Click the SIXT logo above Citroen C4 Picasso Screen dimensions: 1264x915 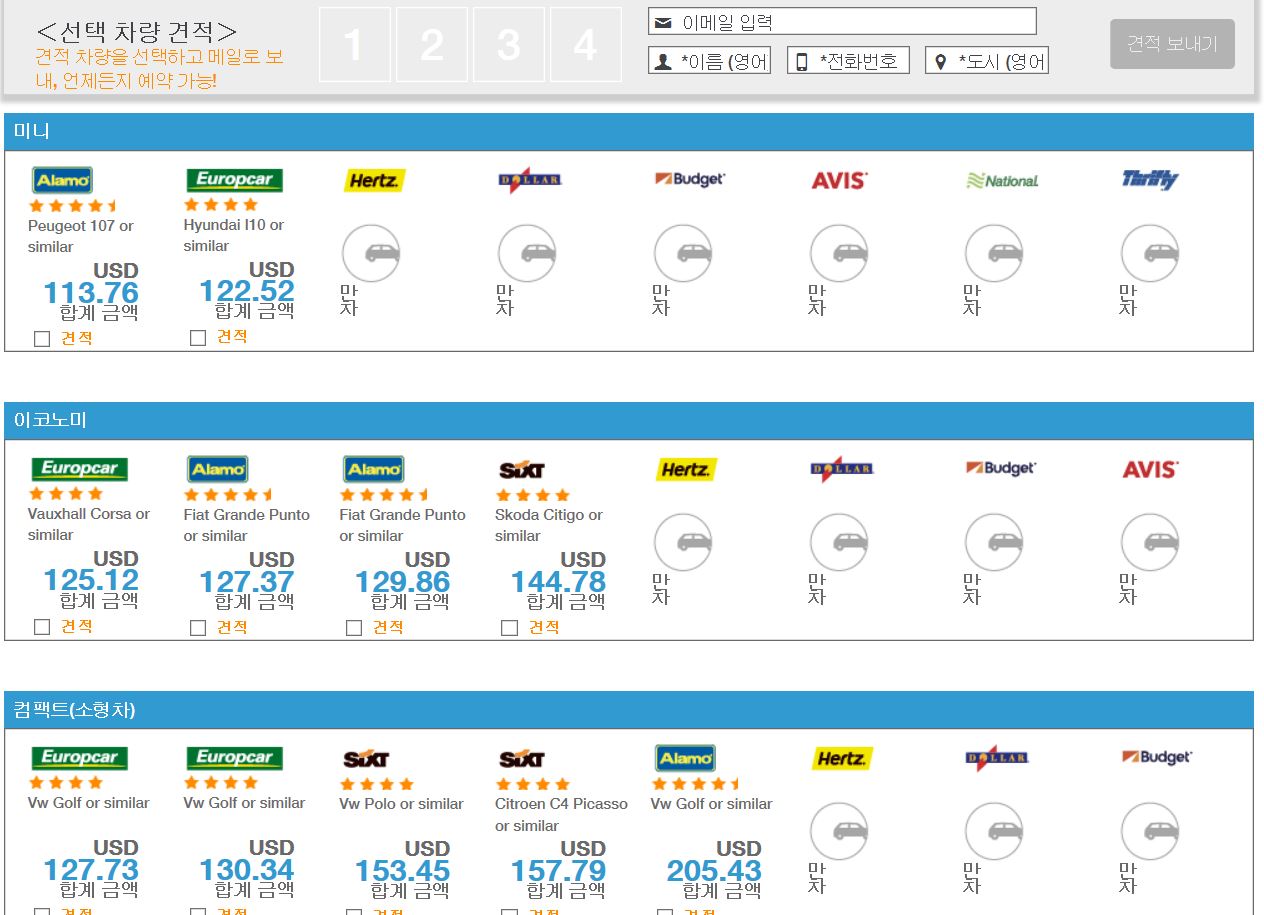tap(521, 759)
